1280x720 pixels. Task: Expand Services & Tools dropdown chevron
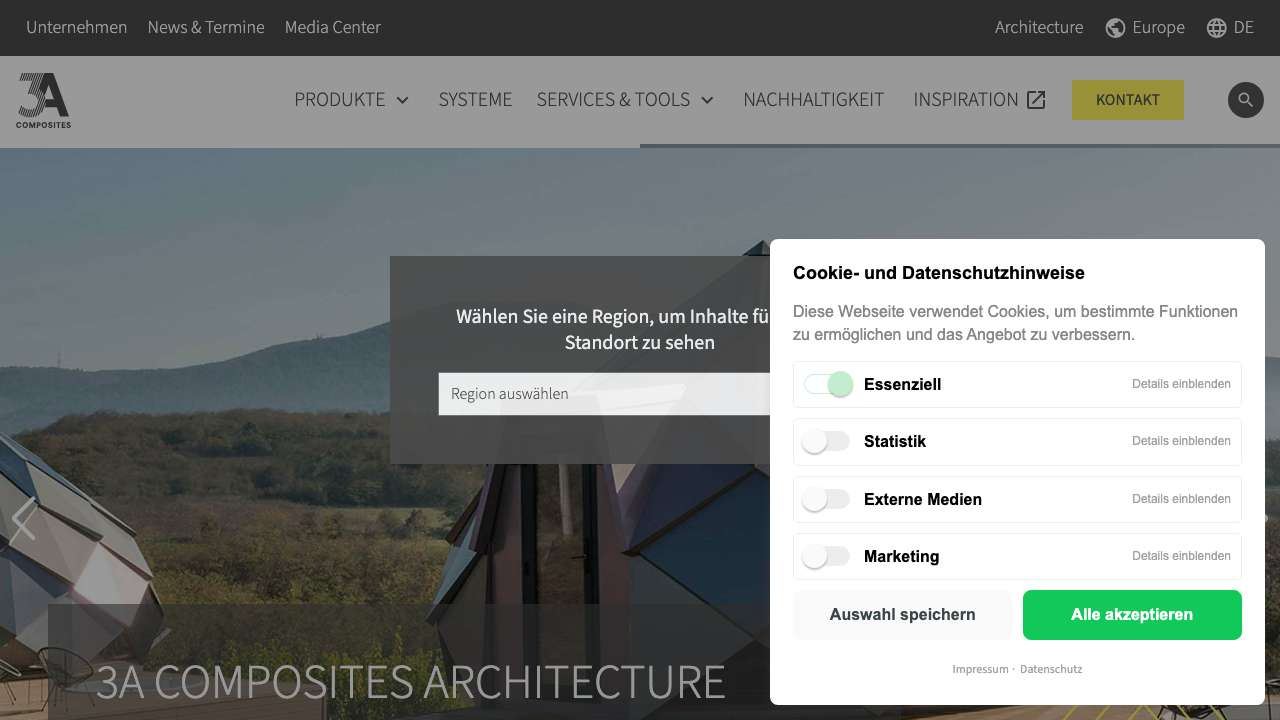tap(707, 100)
